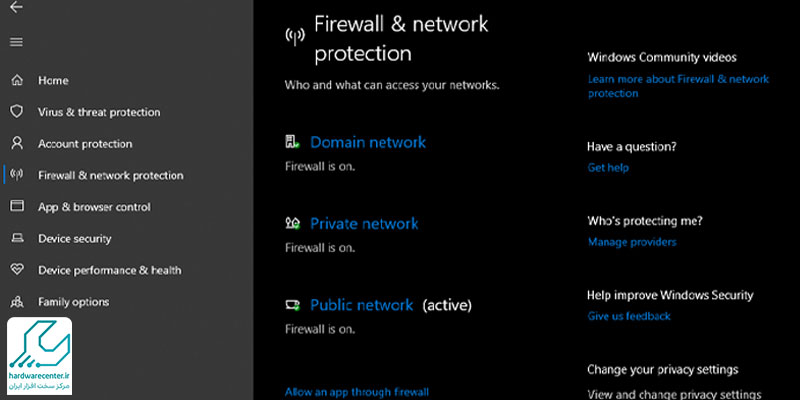Click the Device security laptop icon
Image resolution: width=800 pixels, height=400 pixels.
(x=17, y=238)
